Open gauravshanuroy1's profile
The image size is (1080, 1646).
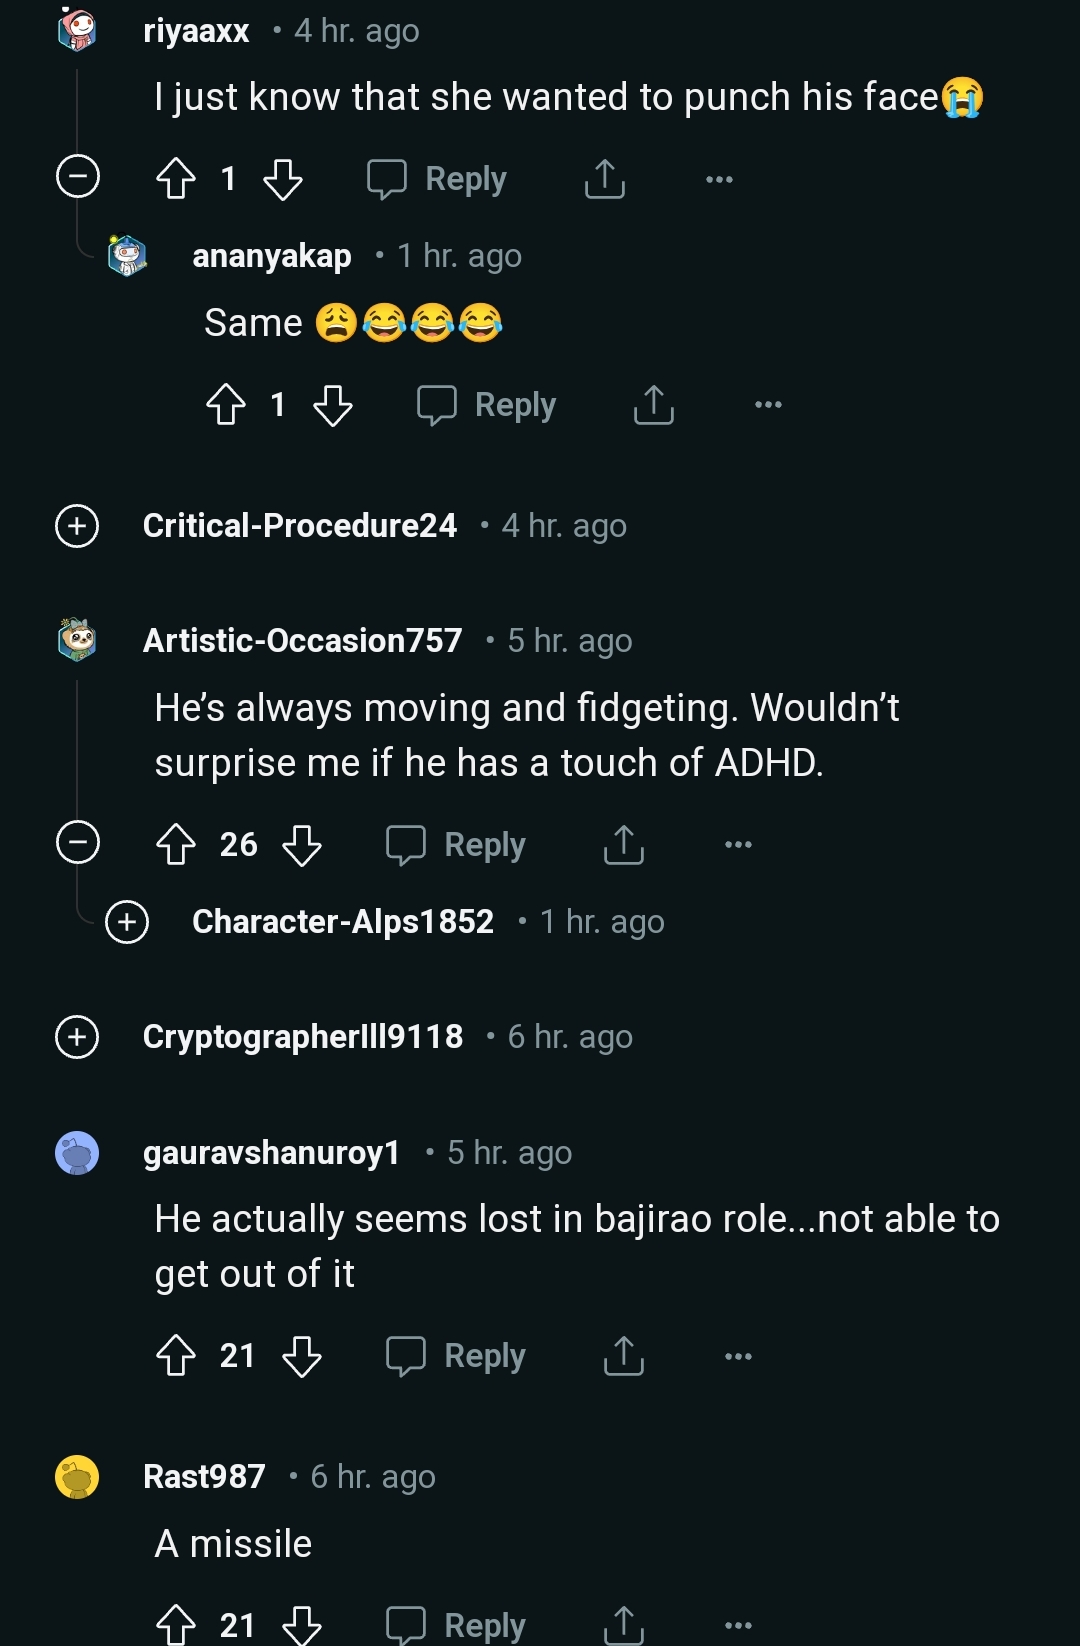272,1152
